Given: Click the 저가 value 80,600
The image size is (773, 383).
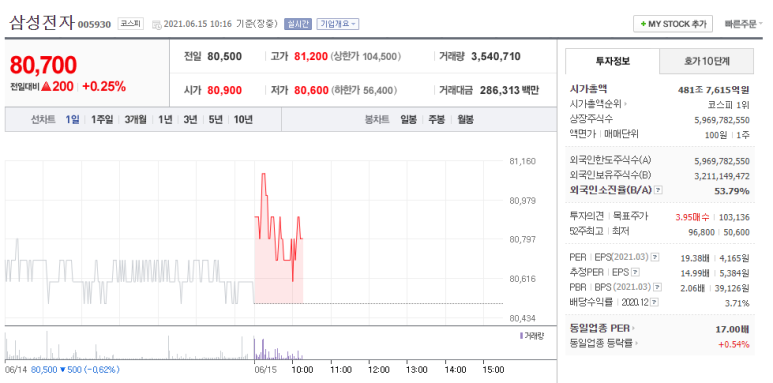Looking at the screenshot, I should [x=311, y=90].
